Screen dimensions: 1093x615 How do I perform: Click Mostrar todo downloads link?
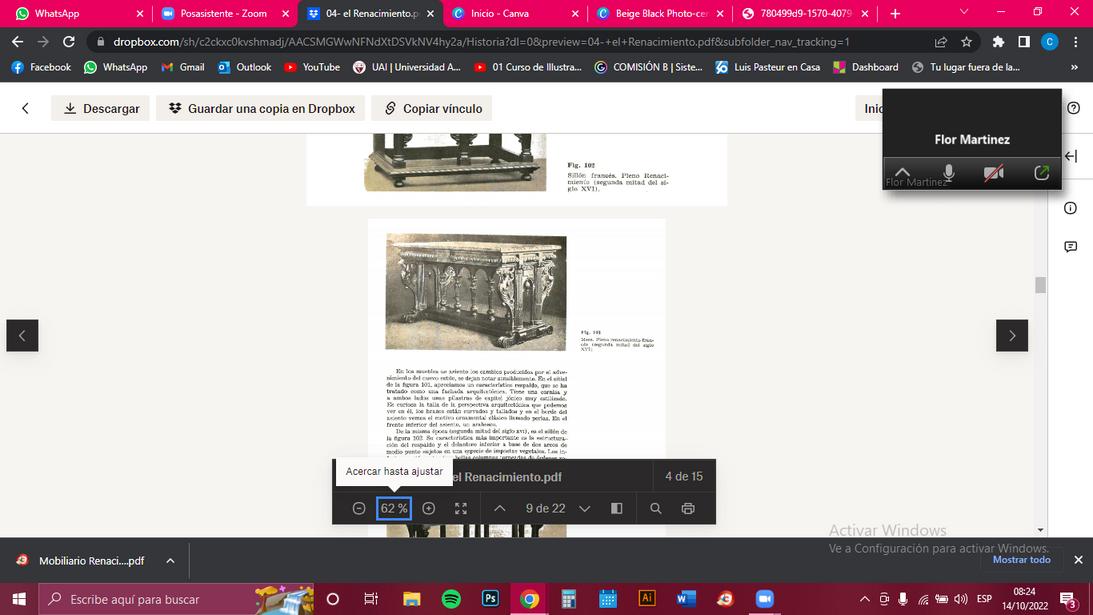click(1021, 560)
